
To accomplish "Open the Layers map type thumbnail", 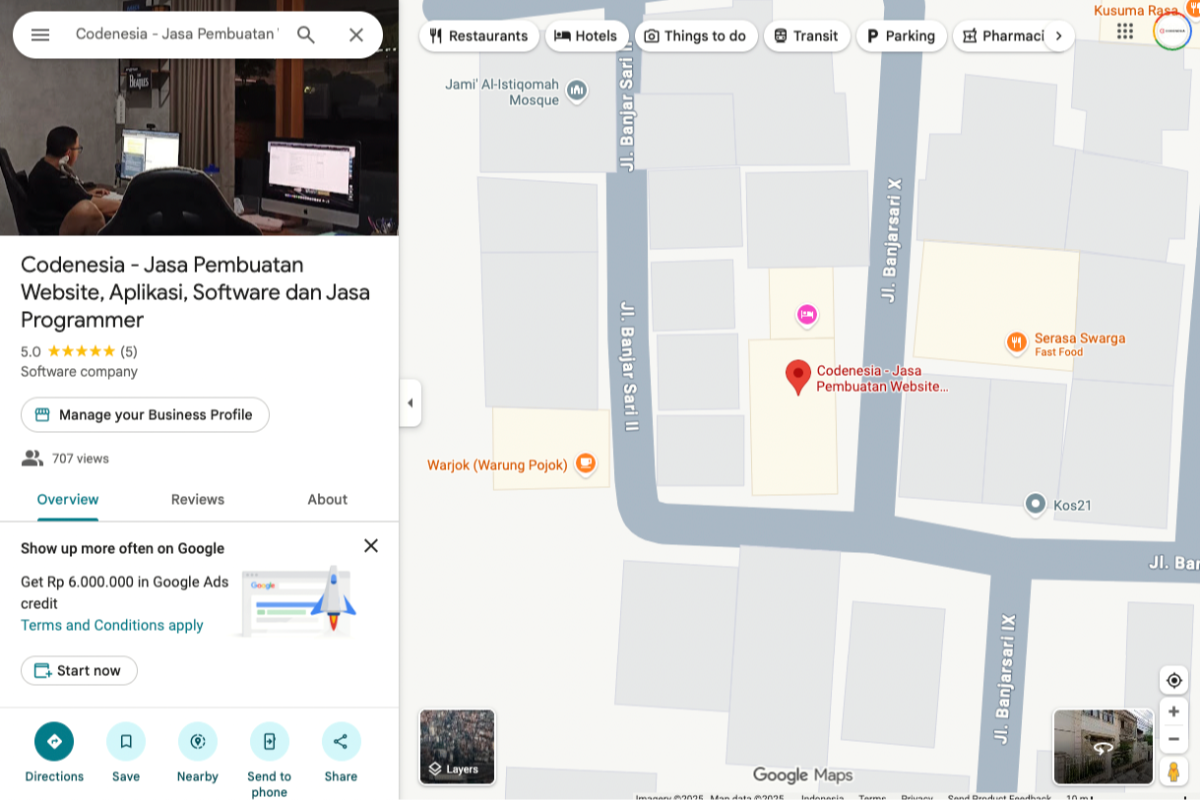I will pos(457,746).
